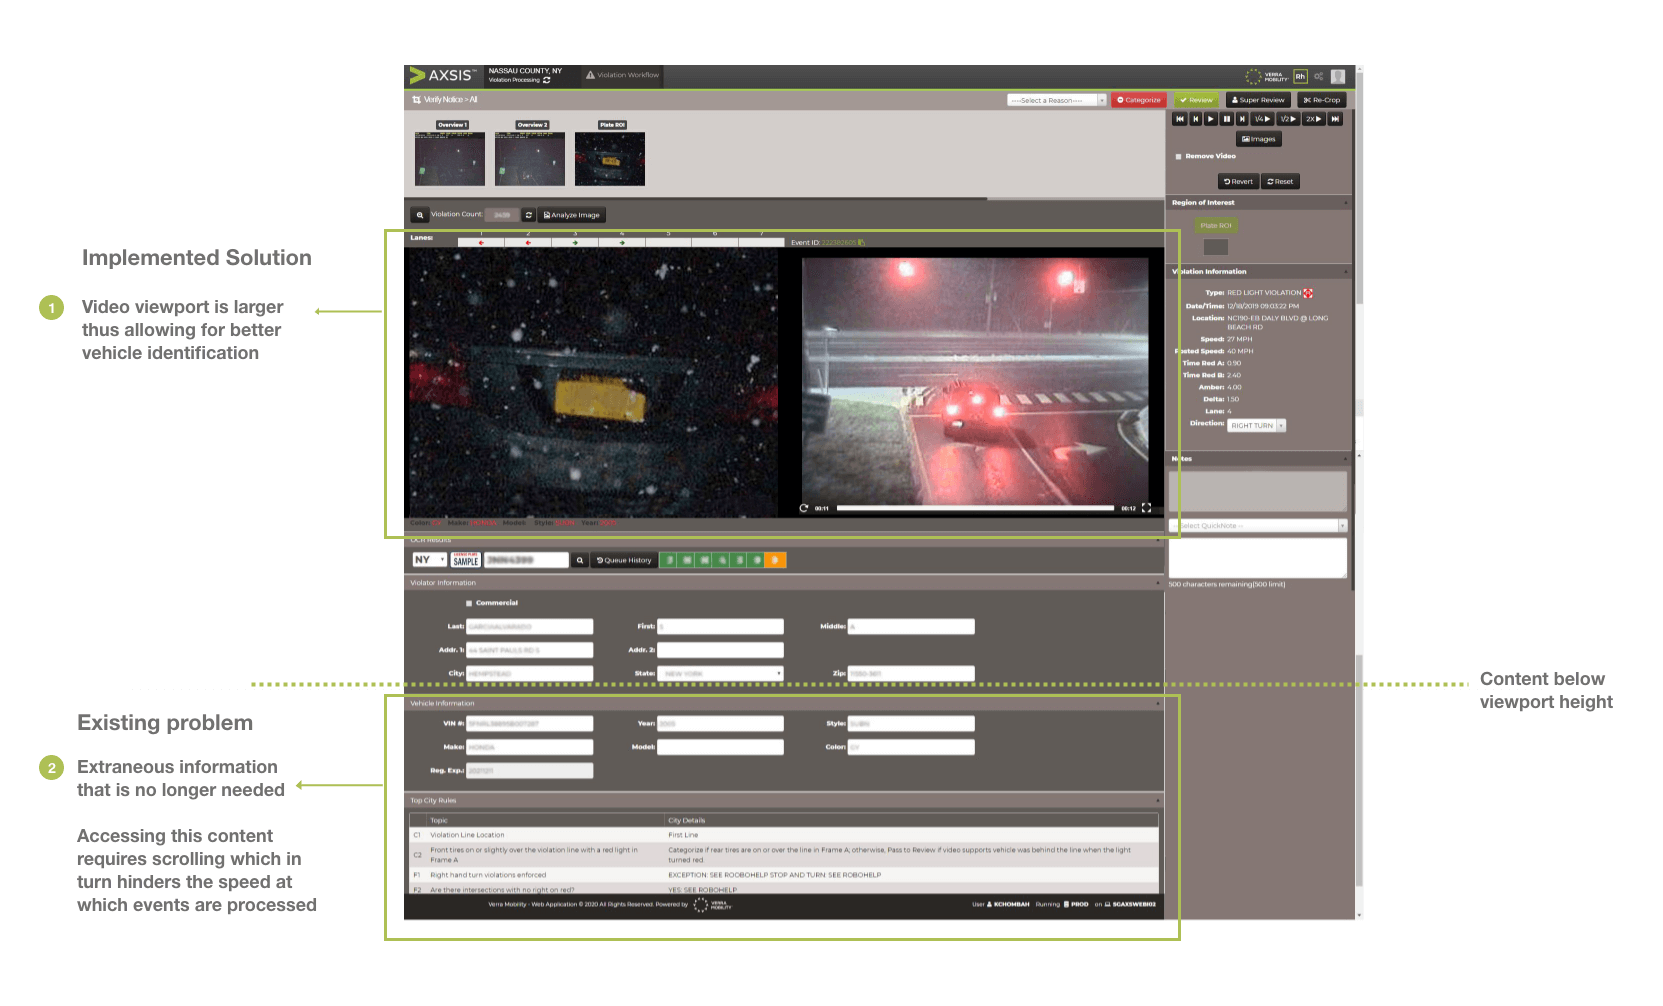Click the Revert button
This screenshot has width=1663, height=1006.
[x=1238, y=182]
